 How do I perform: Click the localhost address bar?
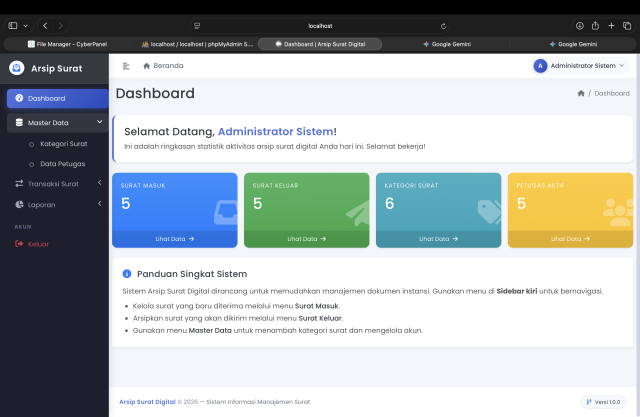(320, 25)
